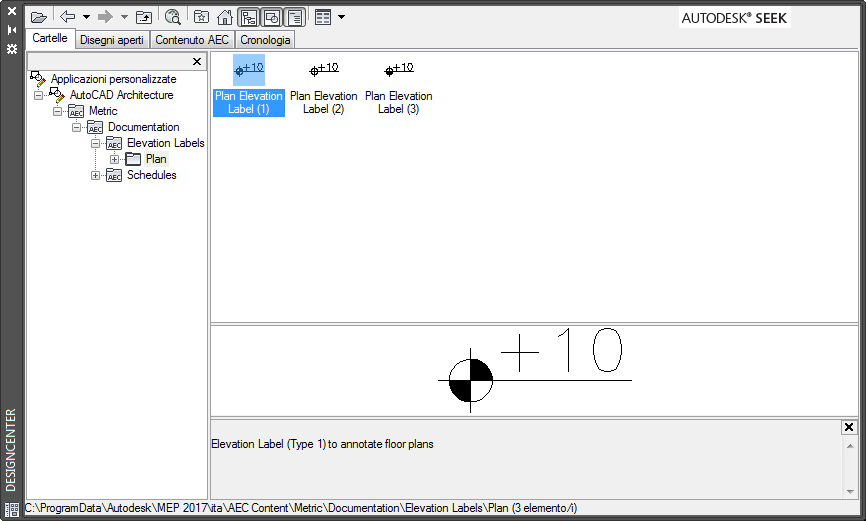Click the Elevation Label description text
The width and height of the screenshot is (866, 521).
(x=323, y=444)
